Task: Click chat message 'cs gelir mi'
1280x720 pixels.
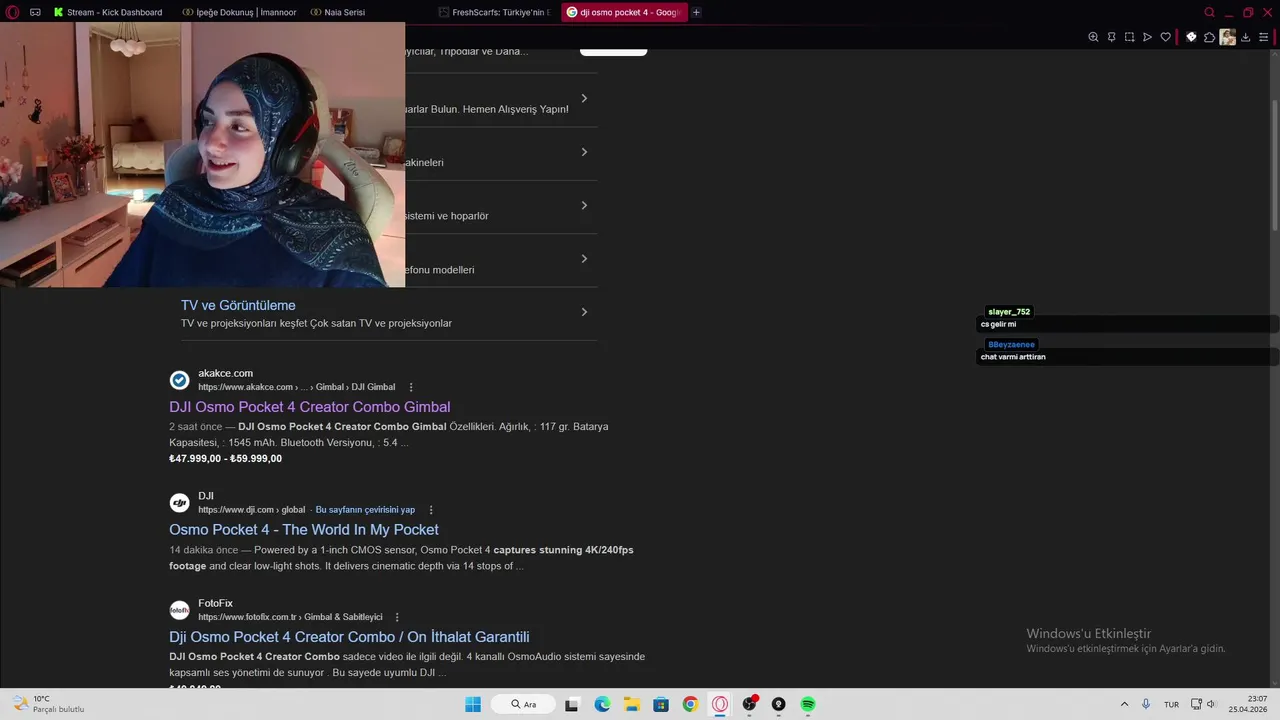Action: tap(998, 324)
